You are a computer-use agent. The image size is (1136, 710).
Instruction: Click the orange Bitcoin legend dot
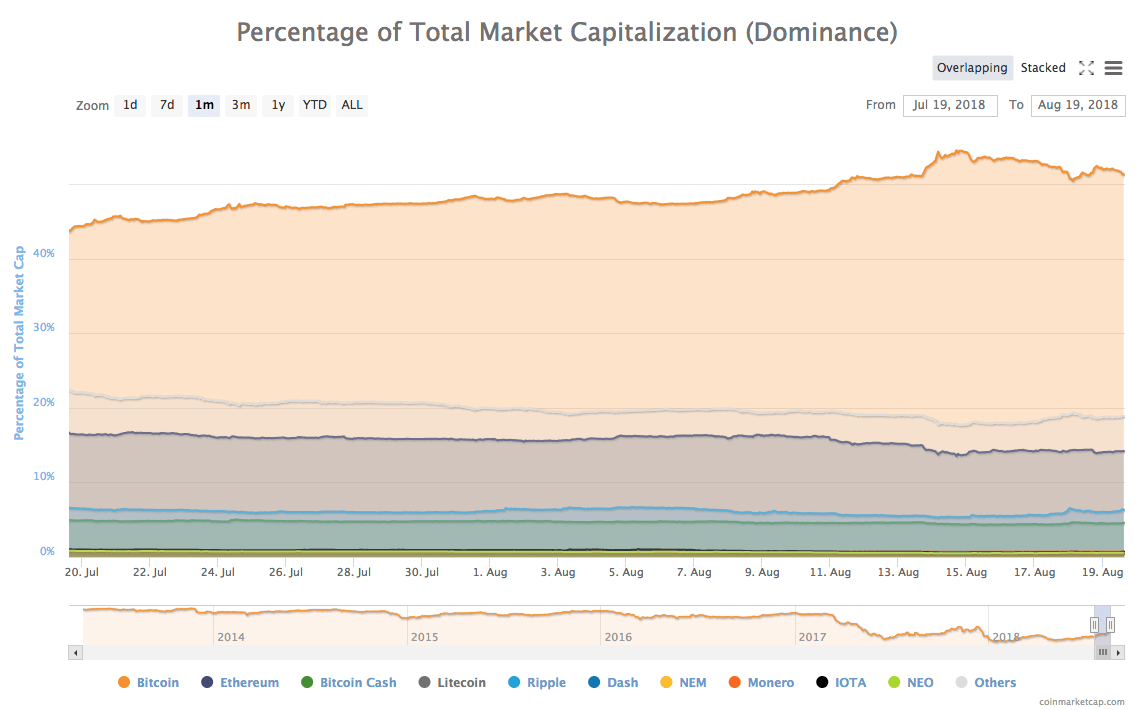[x=125, y=682]
